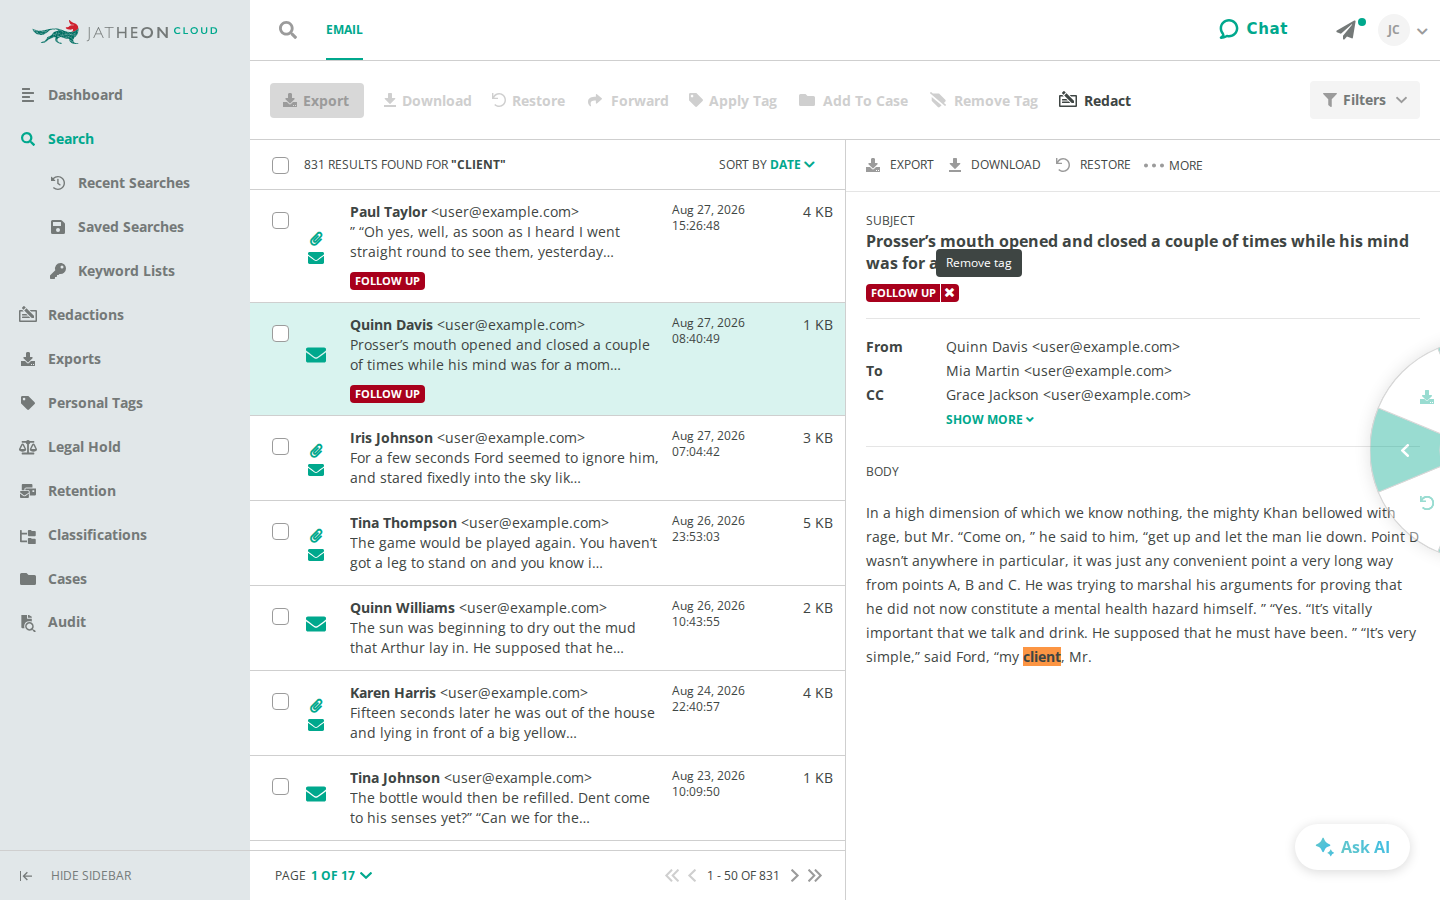1440x900 pixels.
Task: Open the search magnifier in the top bar
Action: point(288,30)
